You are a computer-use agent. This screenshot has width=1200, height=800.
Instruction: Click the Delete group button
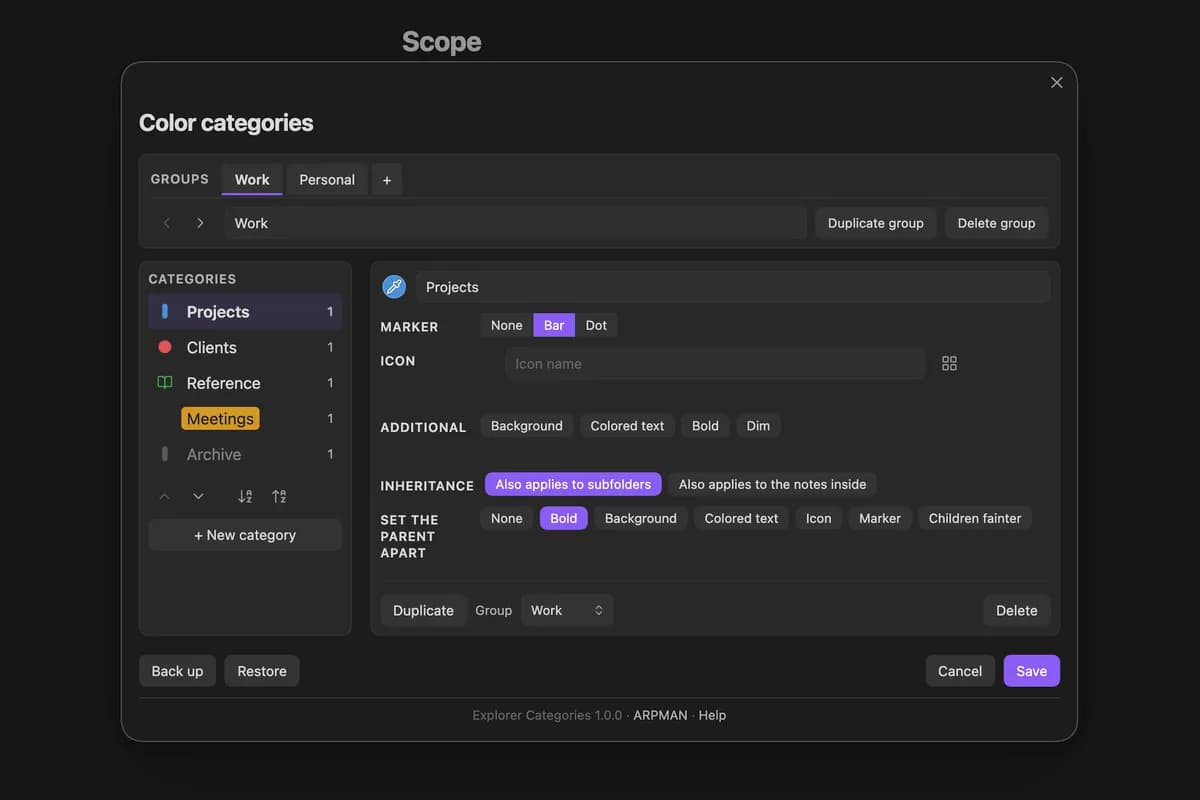coord(996,223)
